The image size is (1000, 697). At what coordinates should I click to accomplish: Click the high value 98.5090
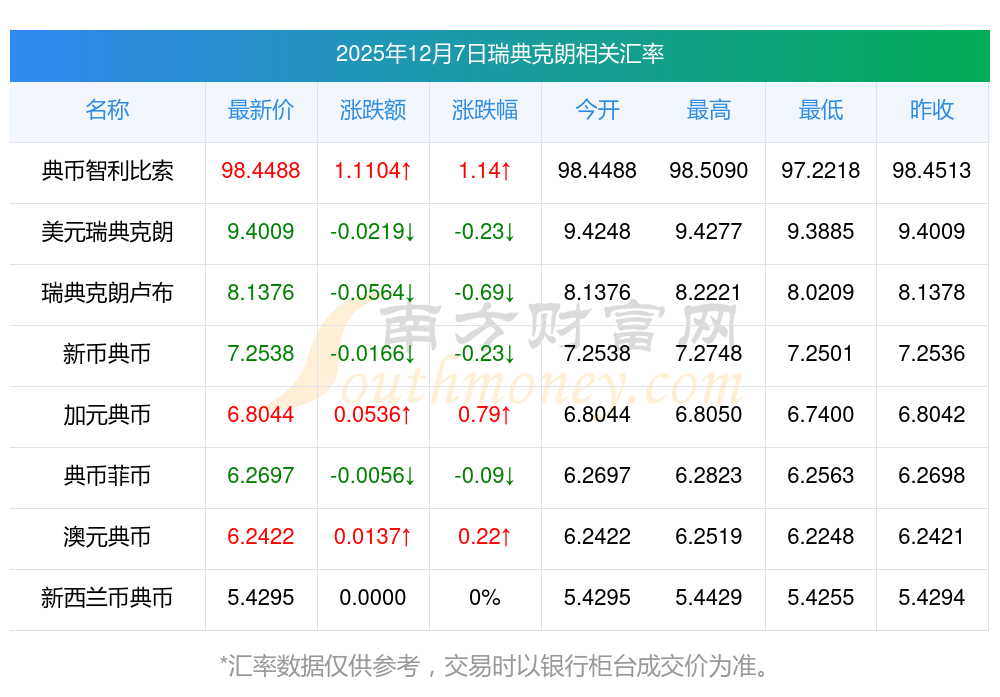[x=709, y=171]
